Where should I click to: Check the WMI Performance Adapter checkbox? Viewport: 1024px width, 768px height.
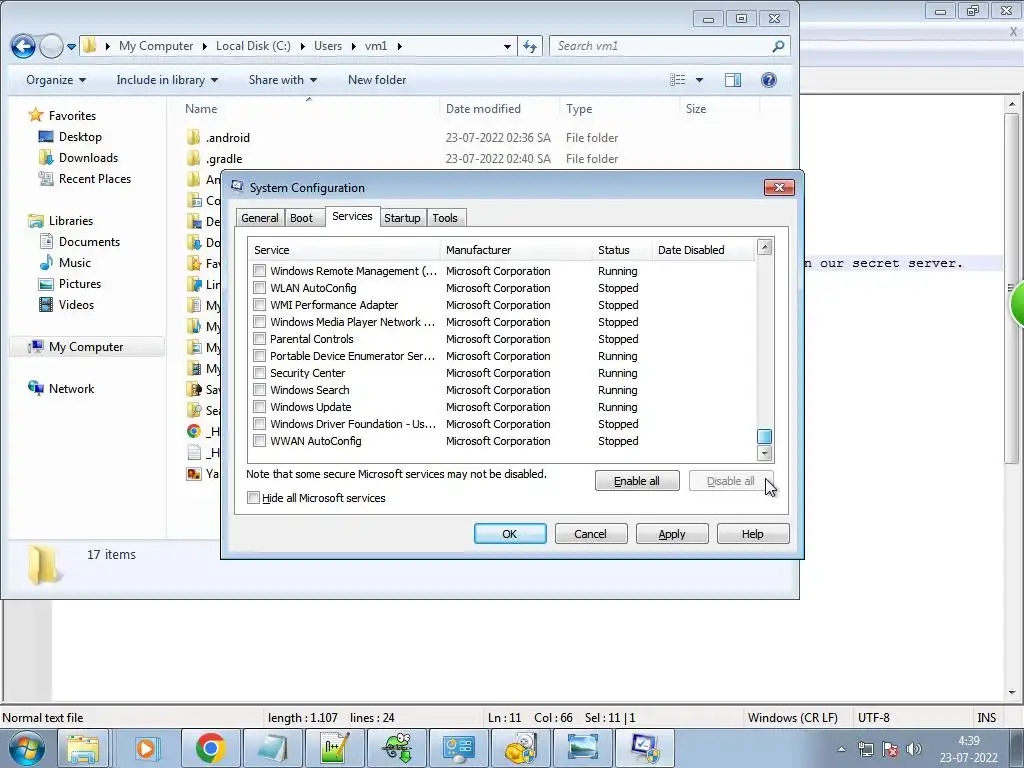pyautogui.click(x=259, y=305)
